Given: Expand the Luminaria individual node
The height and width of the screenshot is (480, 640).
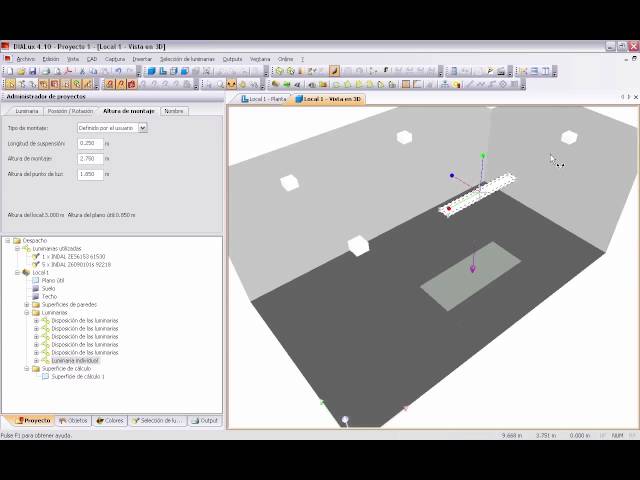Looking at the screenshot, I should click(x=36, y=361).
